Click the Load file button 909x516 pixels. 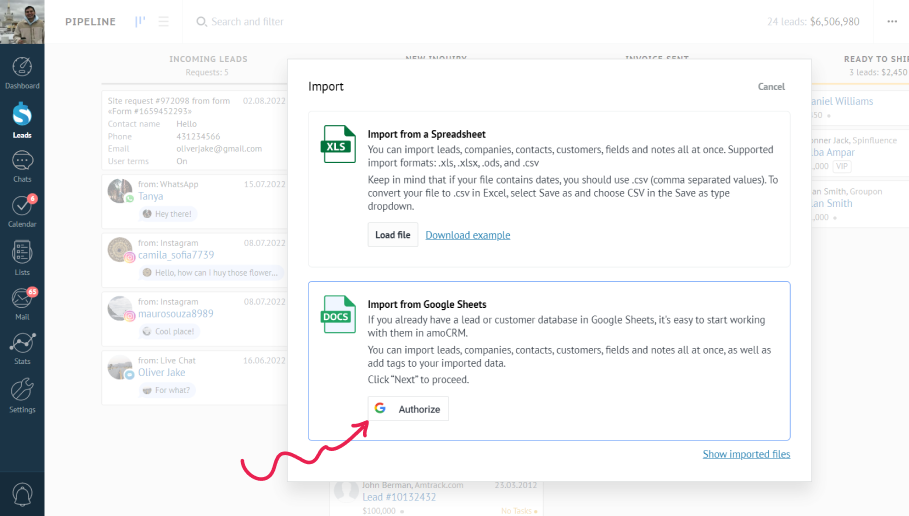(392, 235)
